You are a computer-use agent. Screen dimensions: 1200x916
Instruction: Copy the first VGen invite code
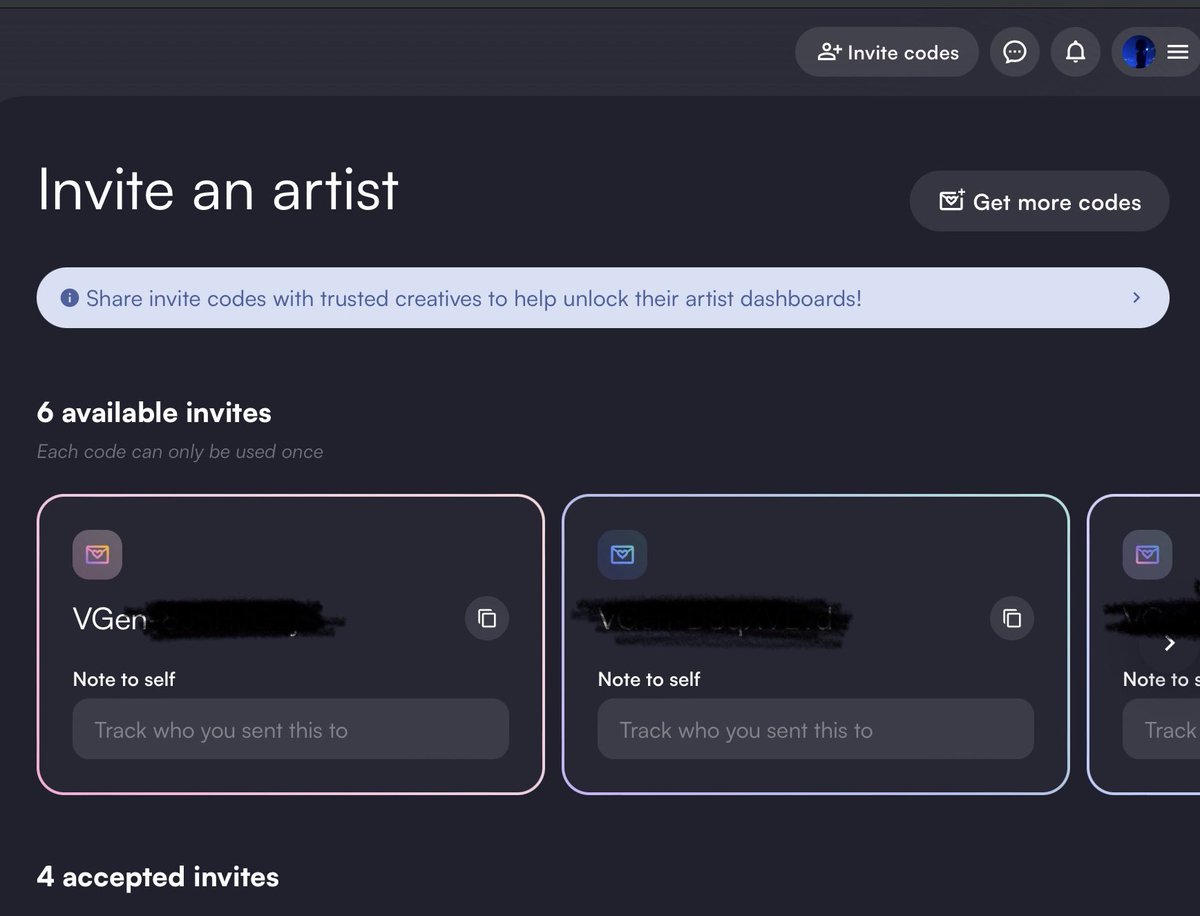click(x=487, y=618)
